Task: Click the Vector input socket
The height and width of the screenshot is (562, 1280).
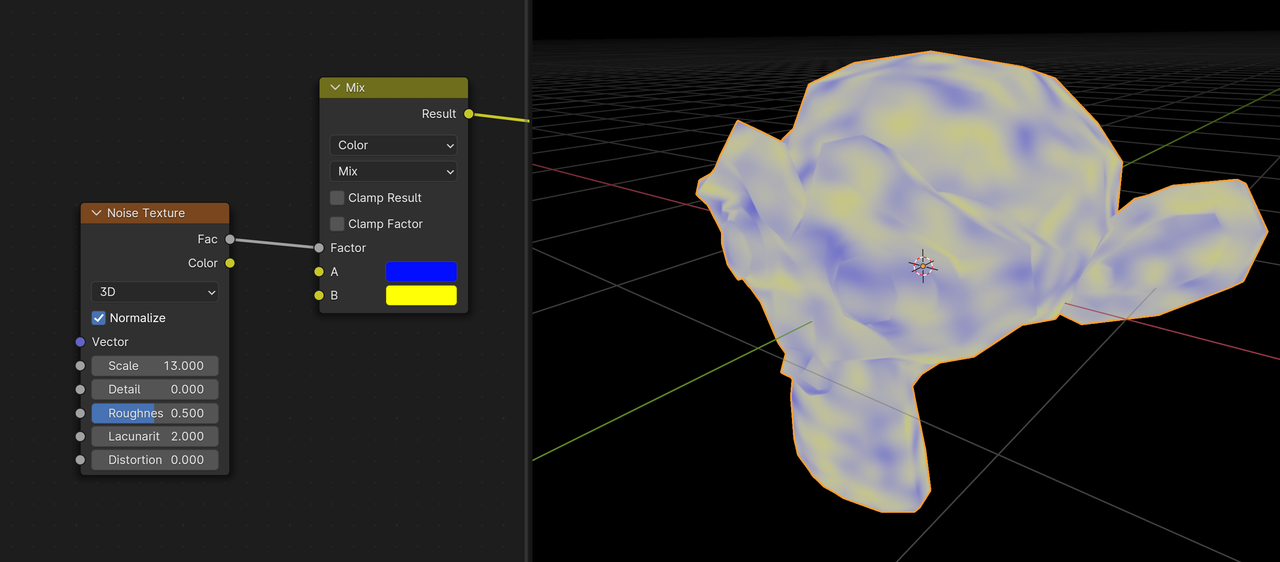Action: (80, 342)
